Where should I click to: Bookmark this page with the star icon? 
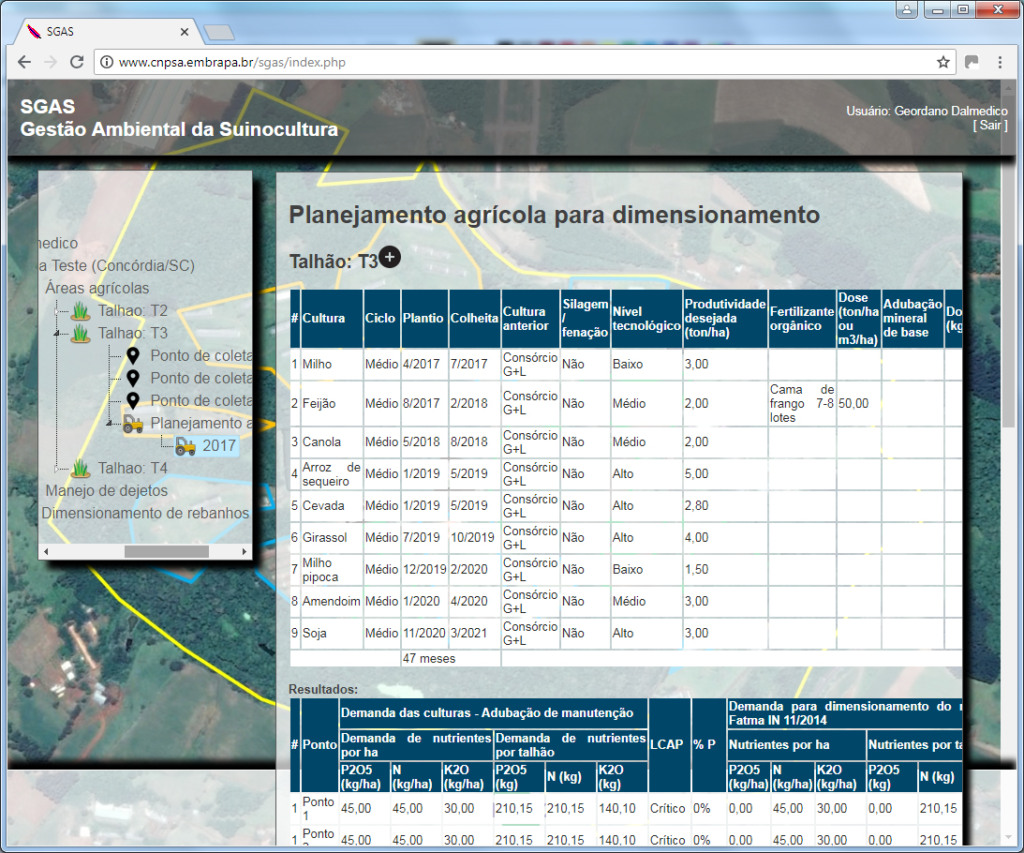[943, 62]
